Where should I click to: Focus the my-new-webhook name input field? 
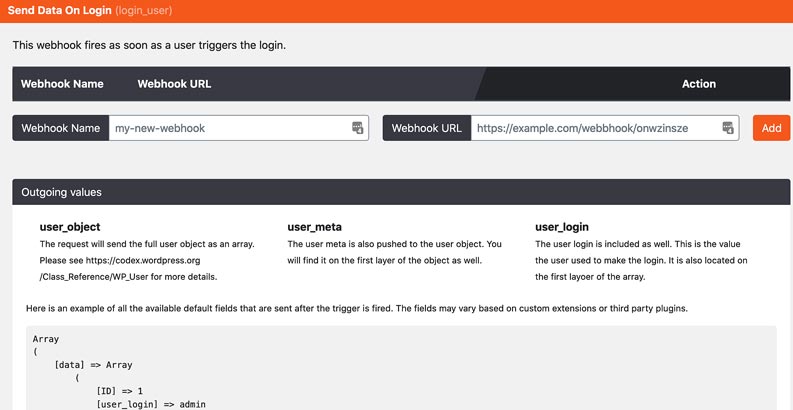[x=228, y=128]
